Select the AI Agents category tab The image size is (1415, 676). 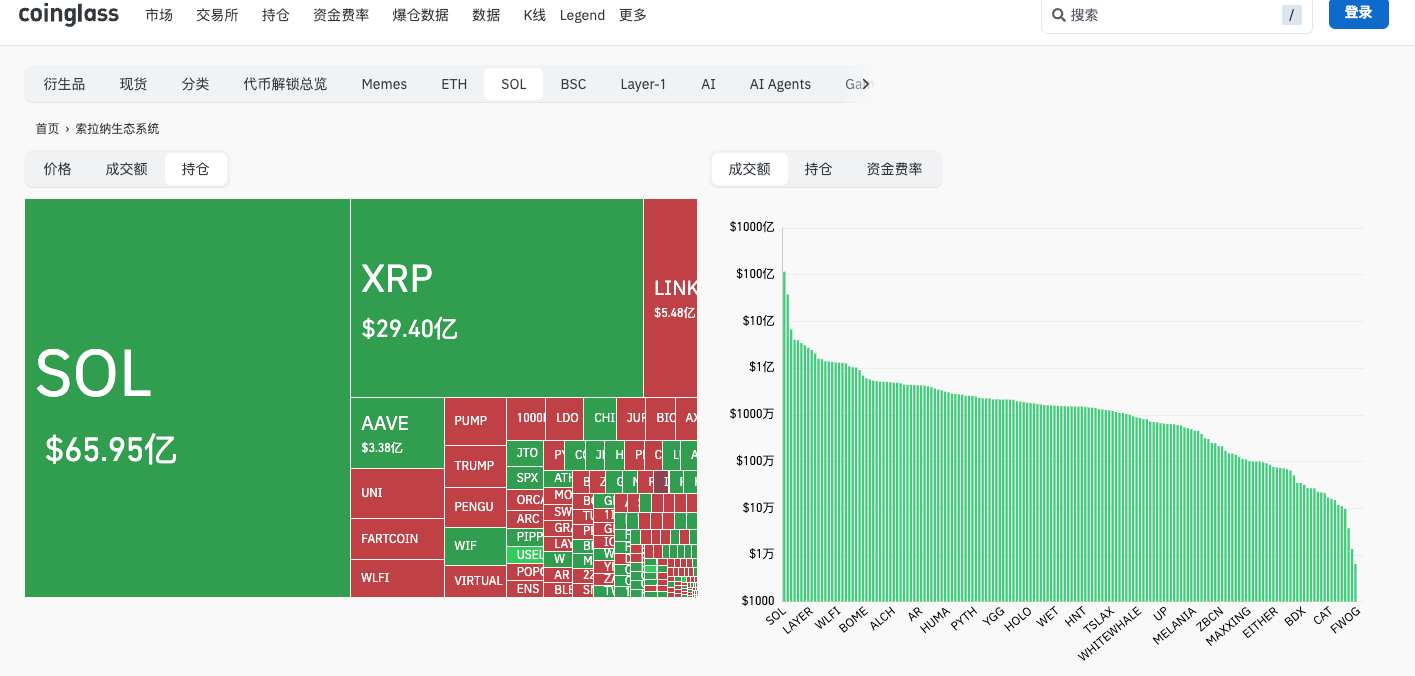click(780, 84)
